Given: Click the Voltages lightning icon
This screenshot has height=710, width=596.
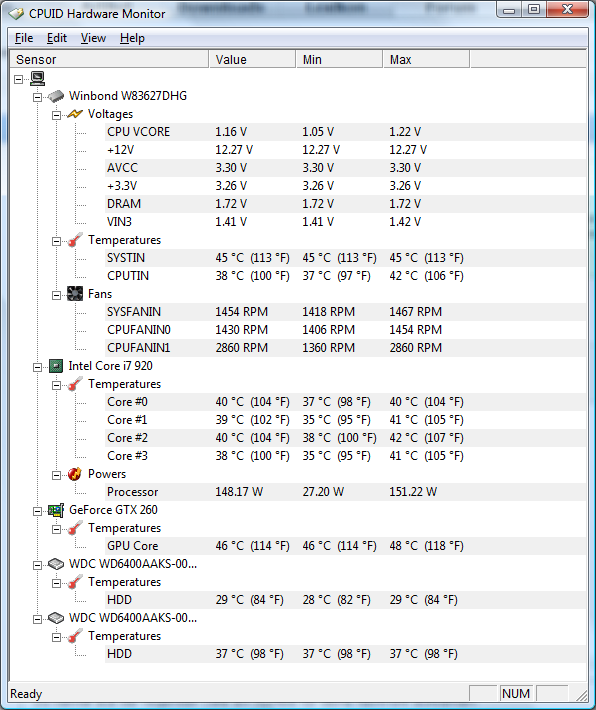Looking at the screenshot, I should 75,114.
